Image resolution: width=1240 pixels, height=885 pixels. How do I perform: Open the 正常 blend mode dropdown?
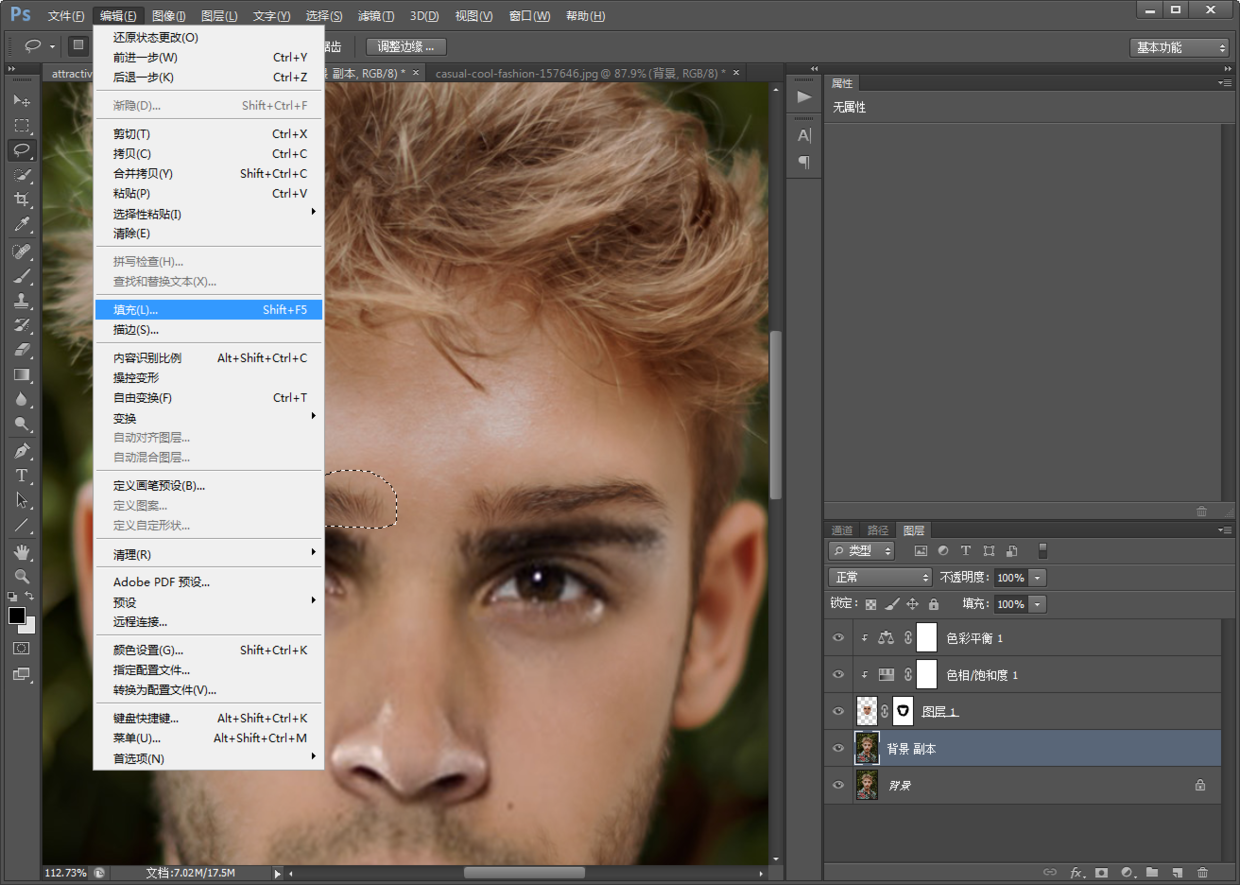pyautogui.click(x=880, y=577)
